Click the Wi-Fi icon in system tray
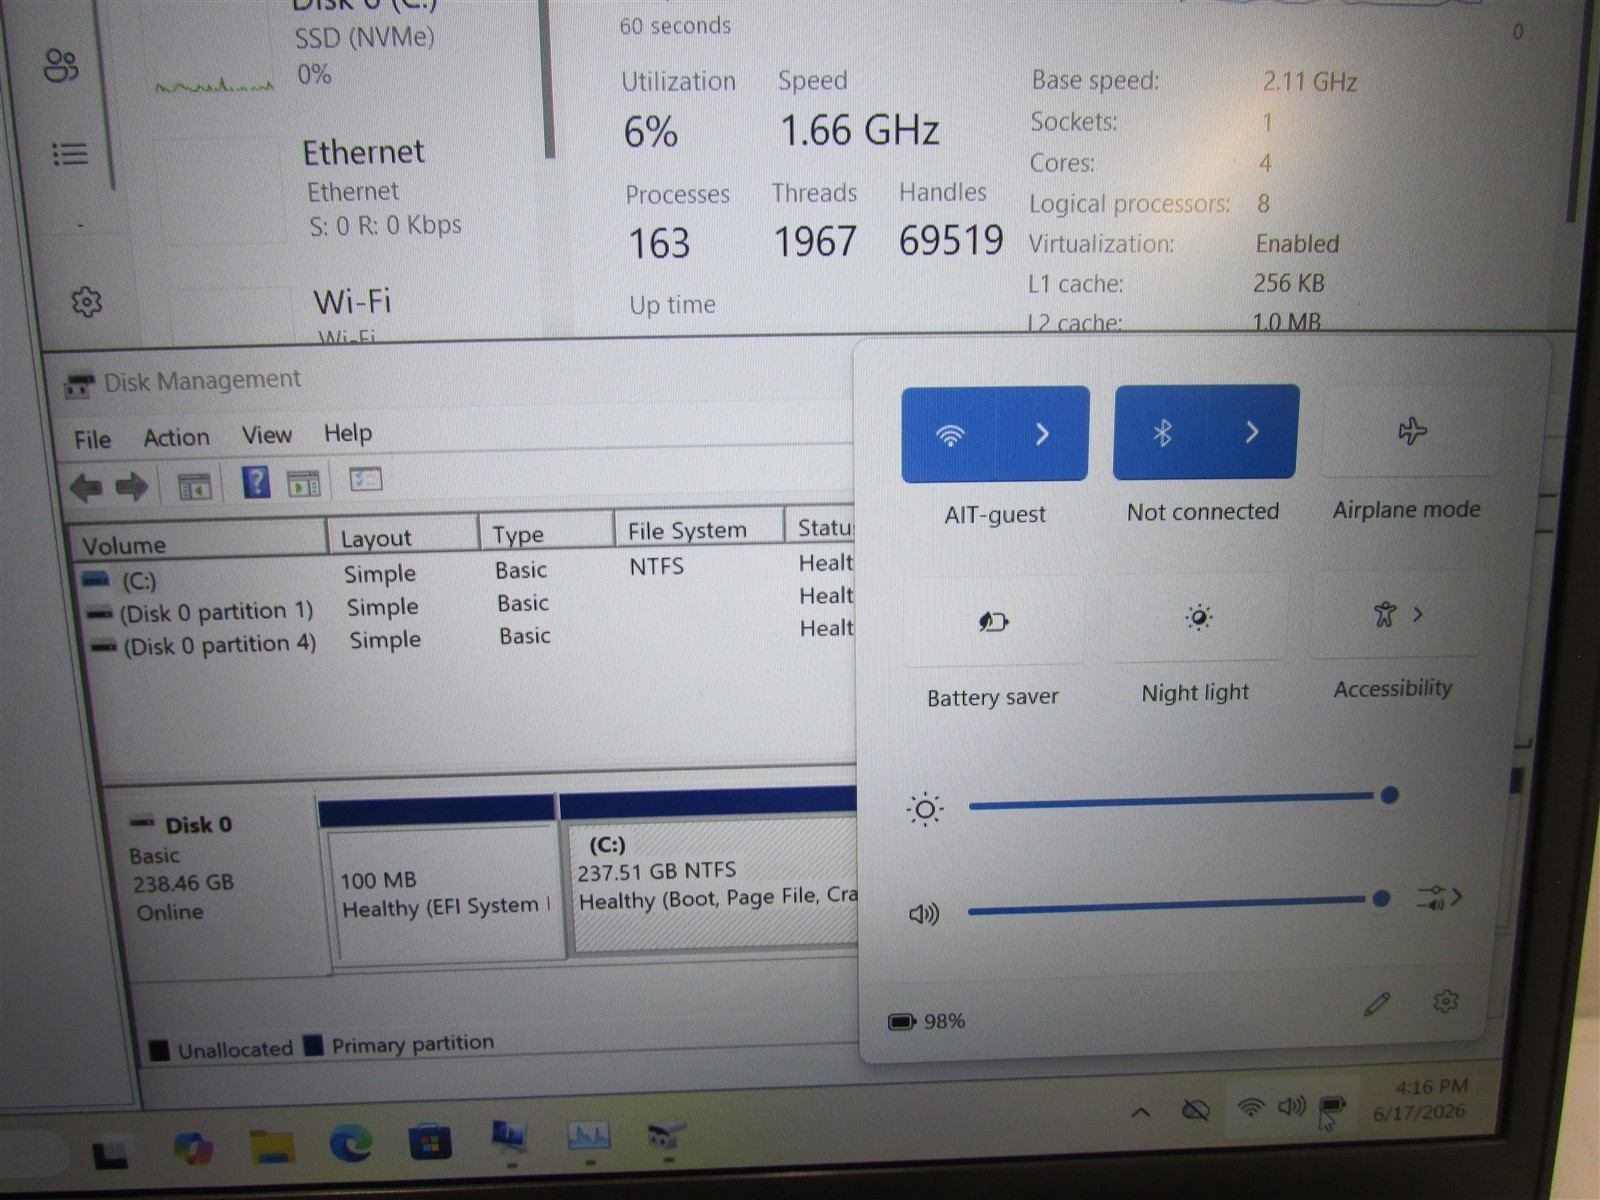The image size is (1600, 1200). pyautogui.click(x=1250, y=1107)
